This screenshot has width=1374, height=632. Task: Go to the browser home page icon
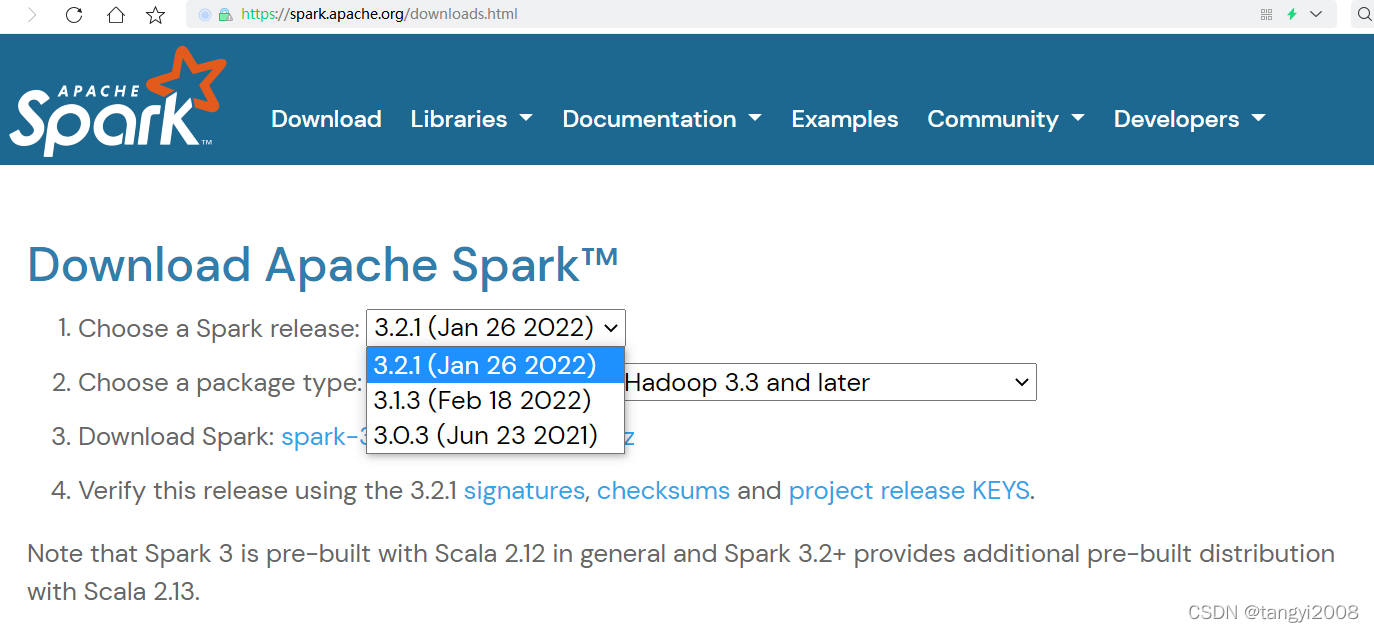[x=116, y=15]
